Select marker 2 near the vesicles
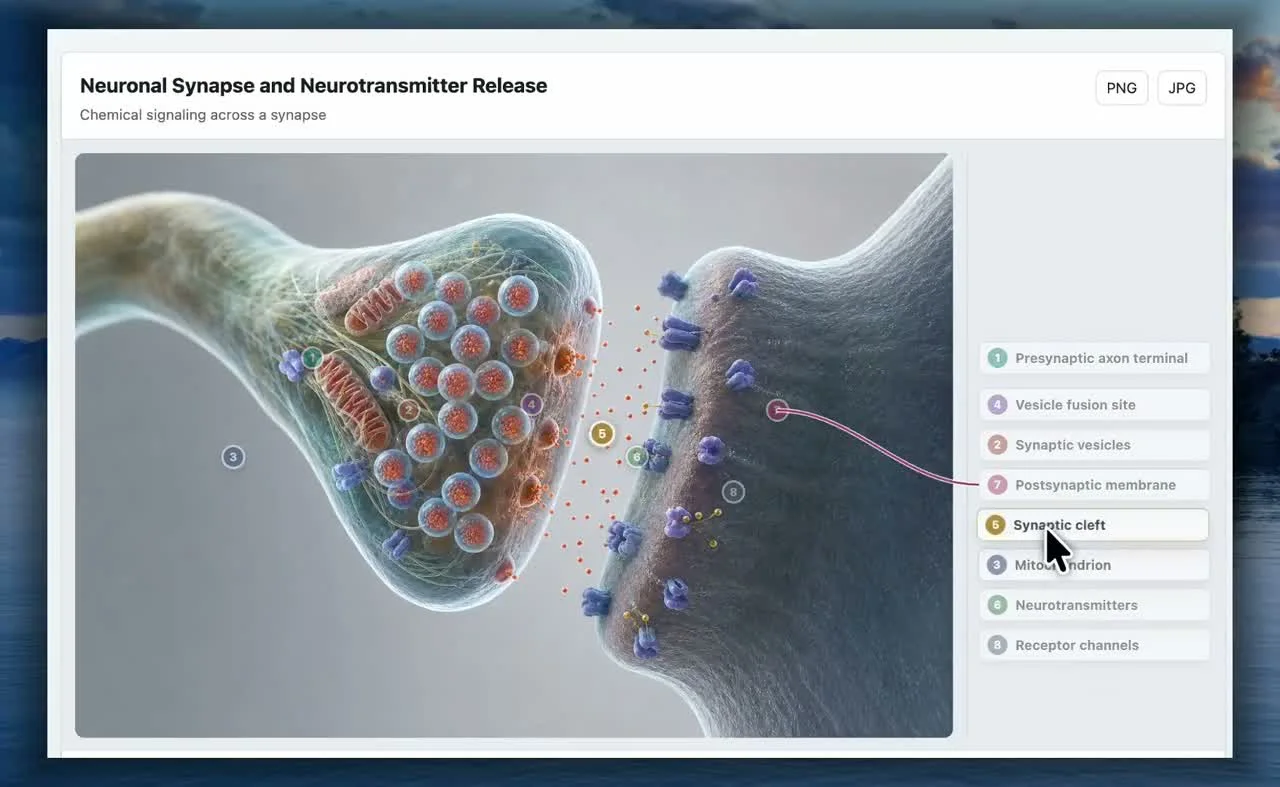Image resolution: width=1280 pixels, height=787 pixels. (x=408, y=410)
